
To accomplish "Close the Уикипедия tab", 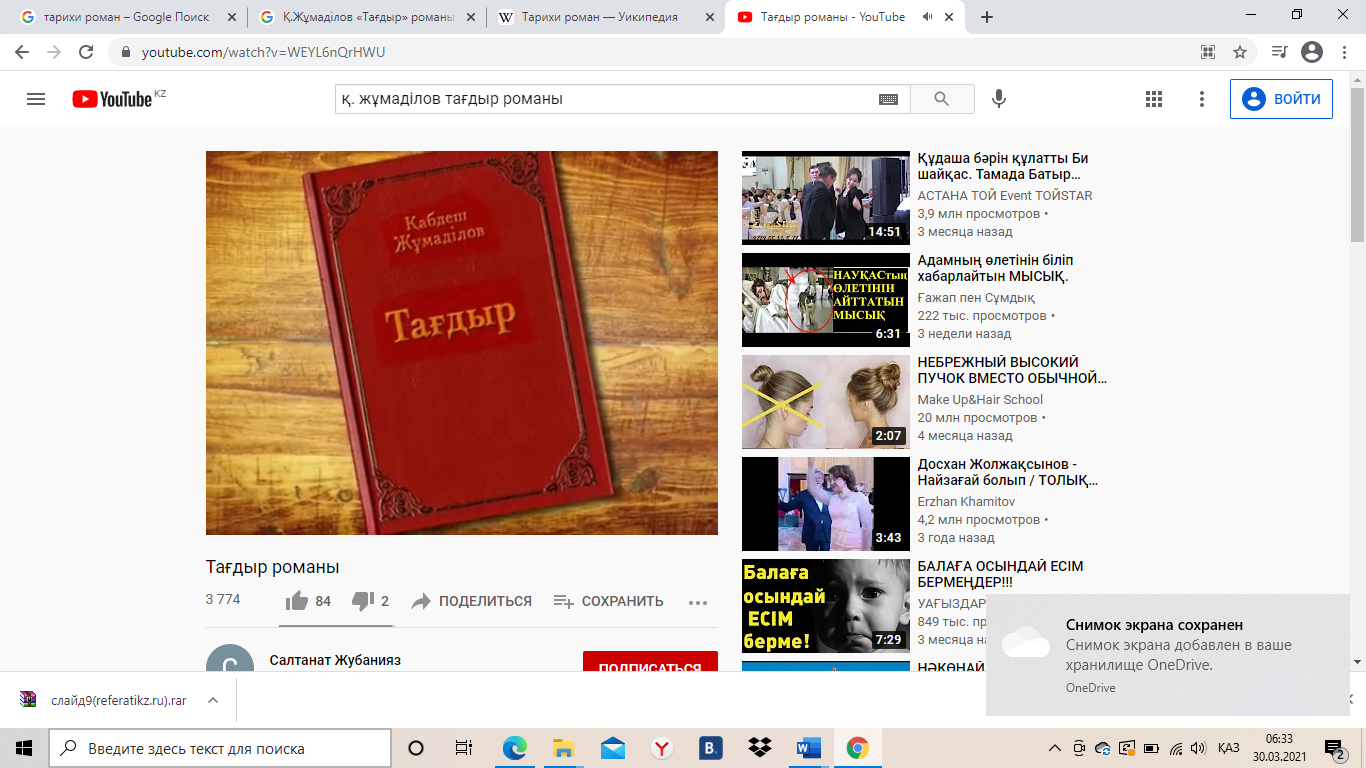I will pos(709,17).
